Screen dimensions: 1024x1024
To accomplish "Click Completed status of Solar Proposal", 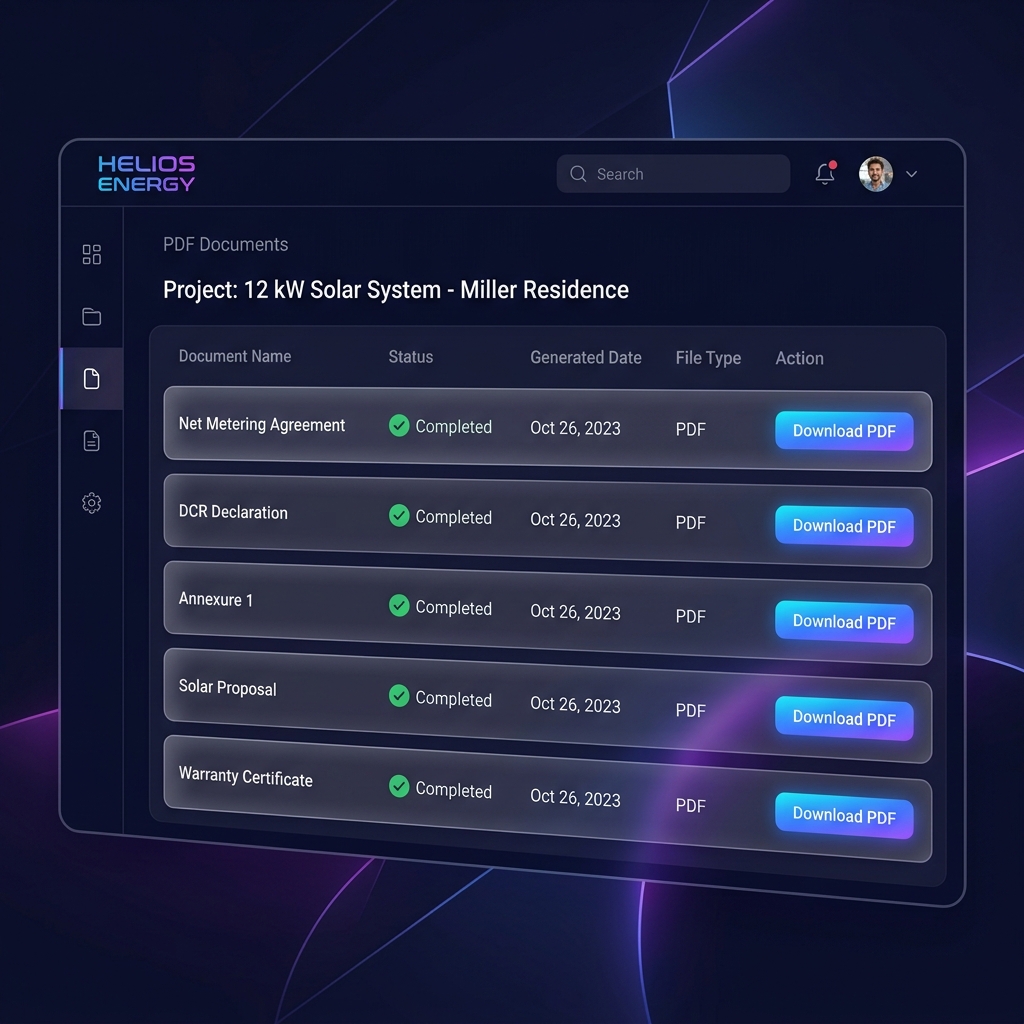I will 454,699.
